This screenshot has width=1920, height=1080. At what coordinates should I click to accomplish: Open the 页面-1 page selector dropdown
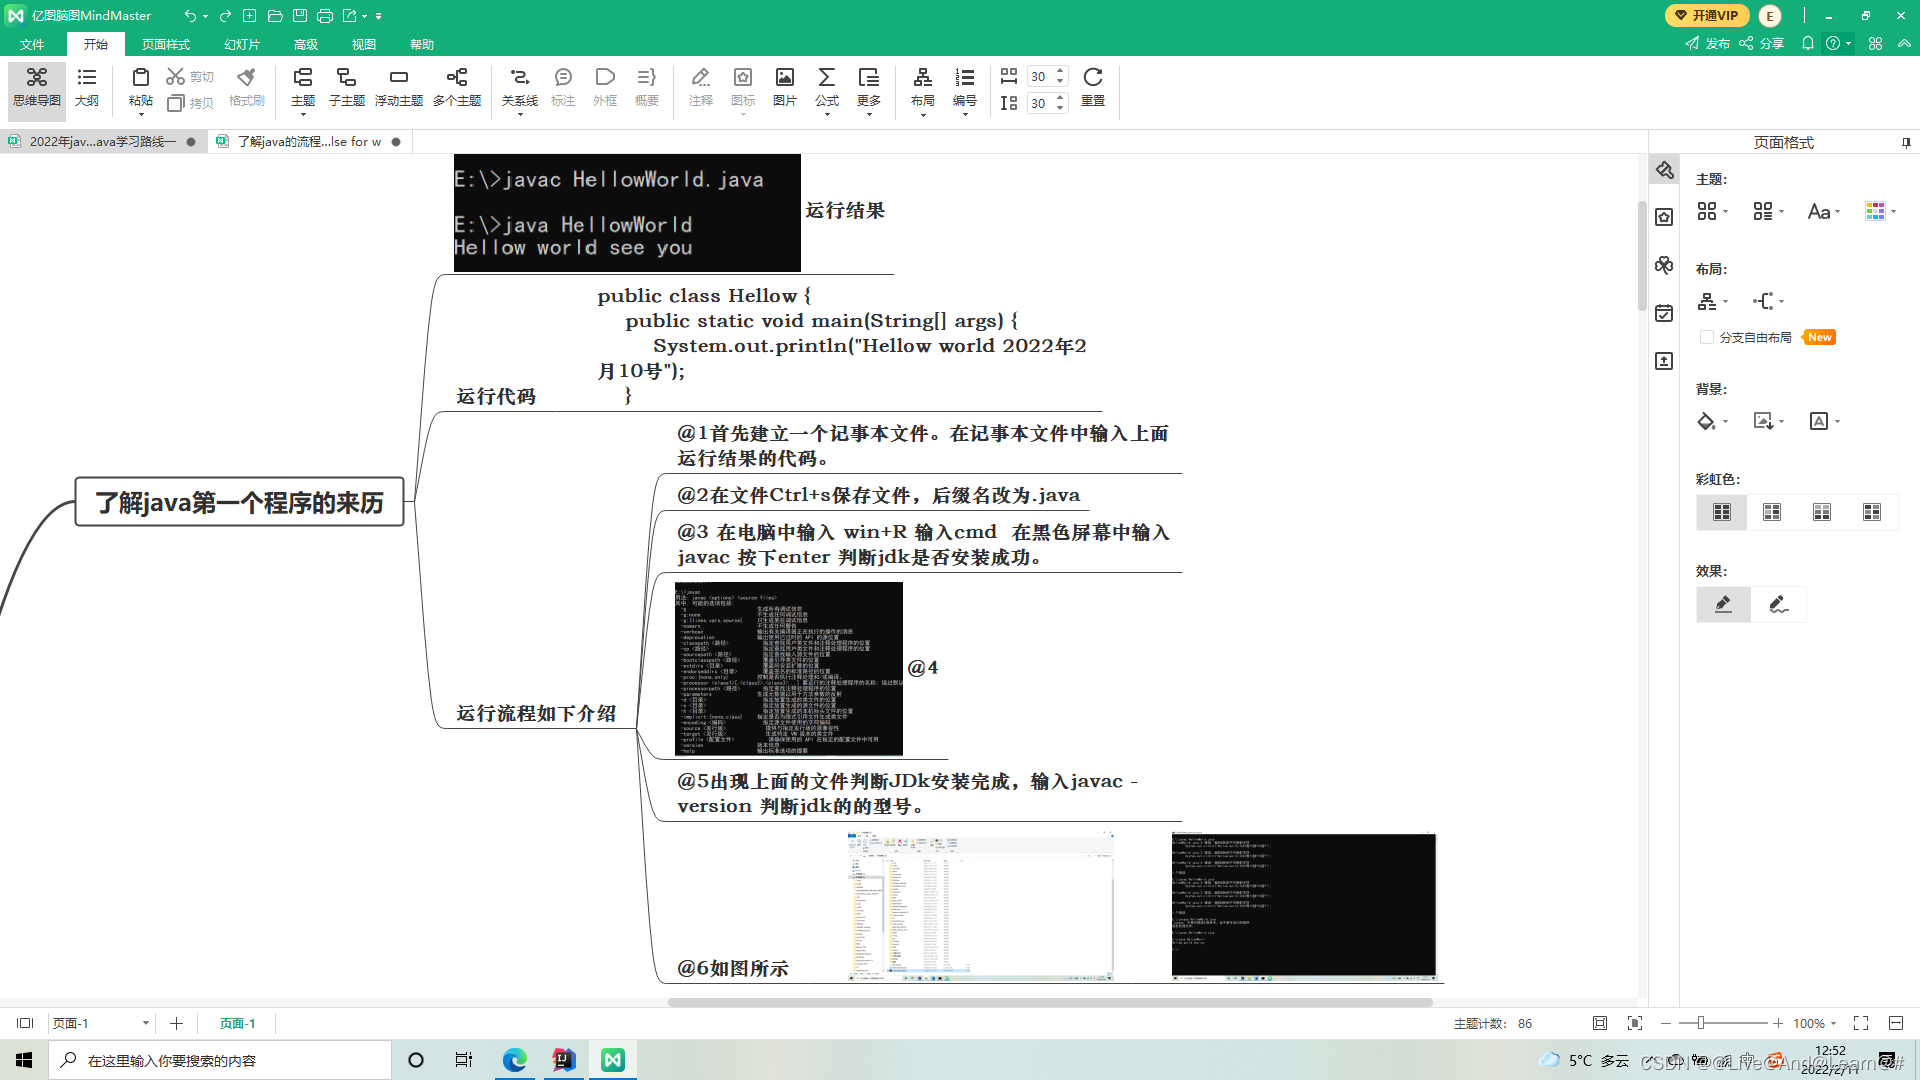click(x=144, y=1023)
